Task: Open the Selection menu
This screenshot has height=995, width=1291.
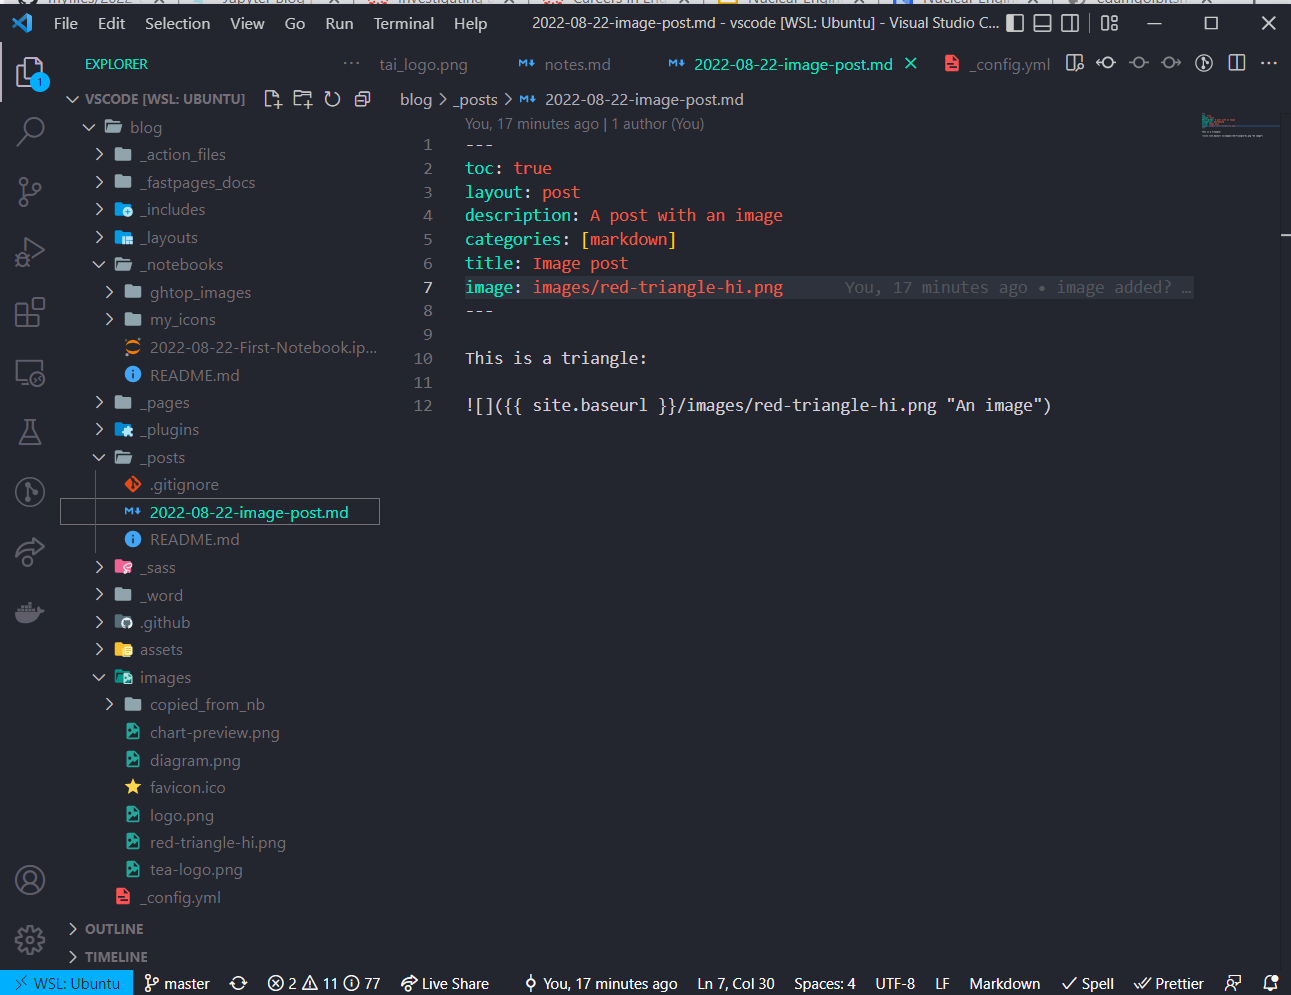Action: 178,23
